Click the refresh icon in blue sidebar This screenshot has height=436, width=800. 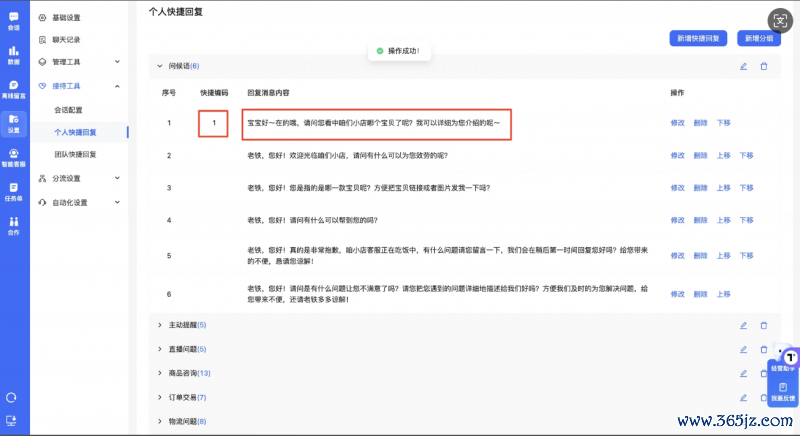coord(11,397)
